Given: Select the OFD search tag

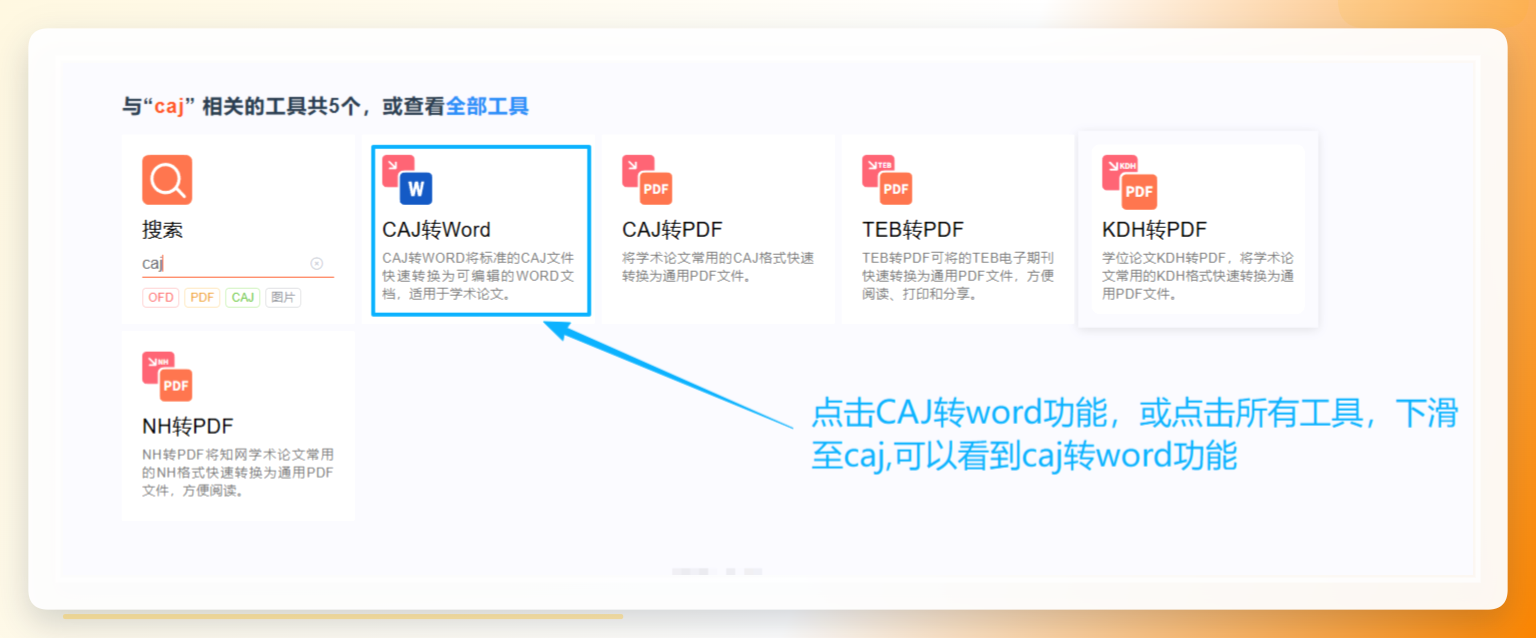Looking at the screenshot, I should pos(160,297).
